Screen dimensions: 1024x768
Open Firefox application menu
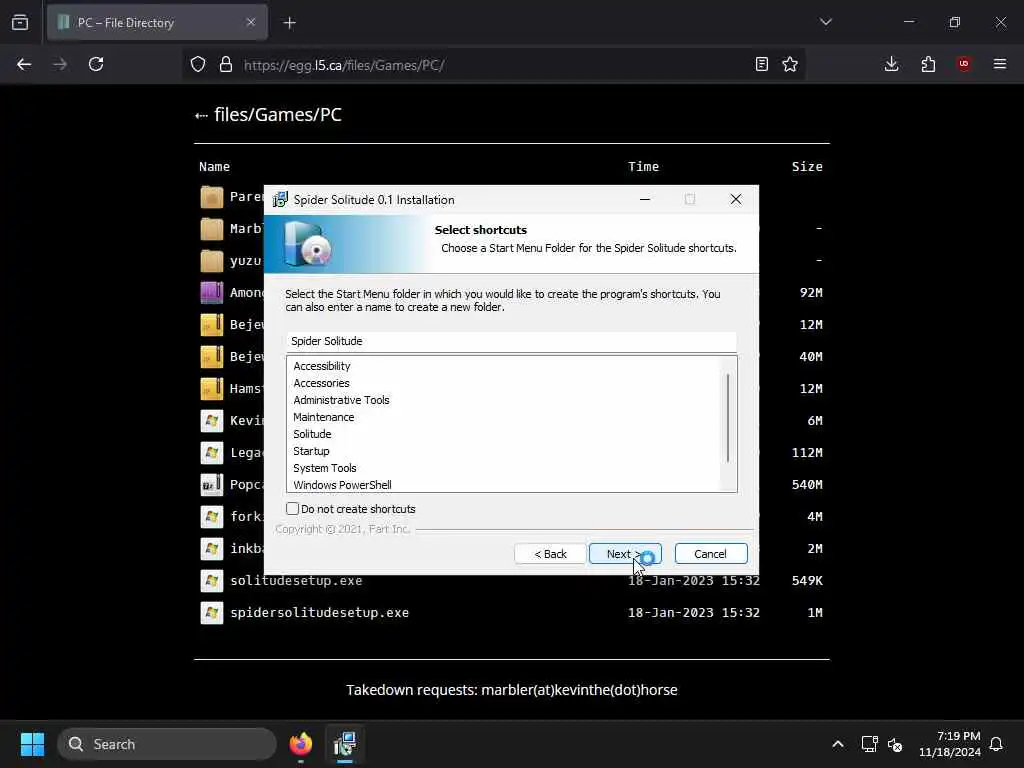(x=1000, y=64)
